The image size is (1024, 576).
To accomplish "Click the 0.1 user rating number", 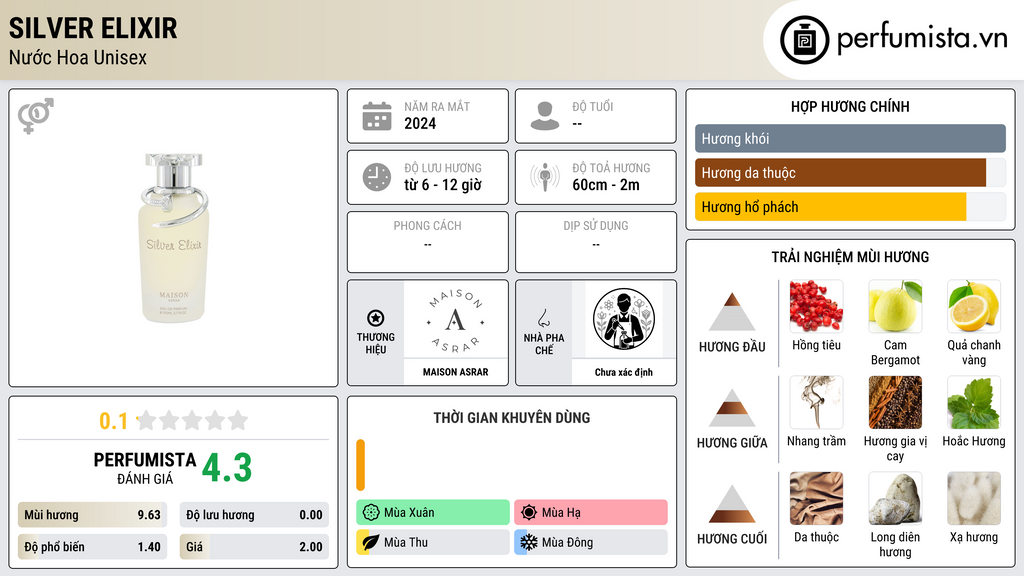I will coord(114,421).
